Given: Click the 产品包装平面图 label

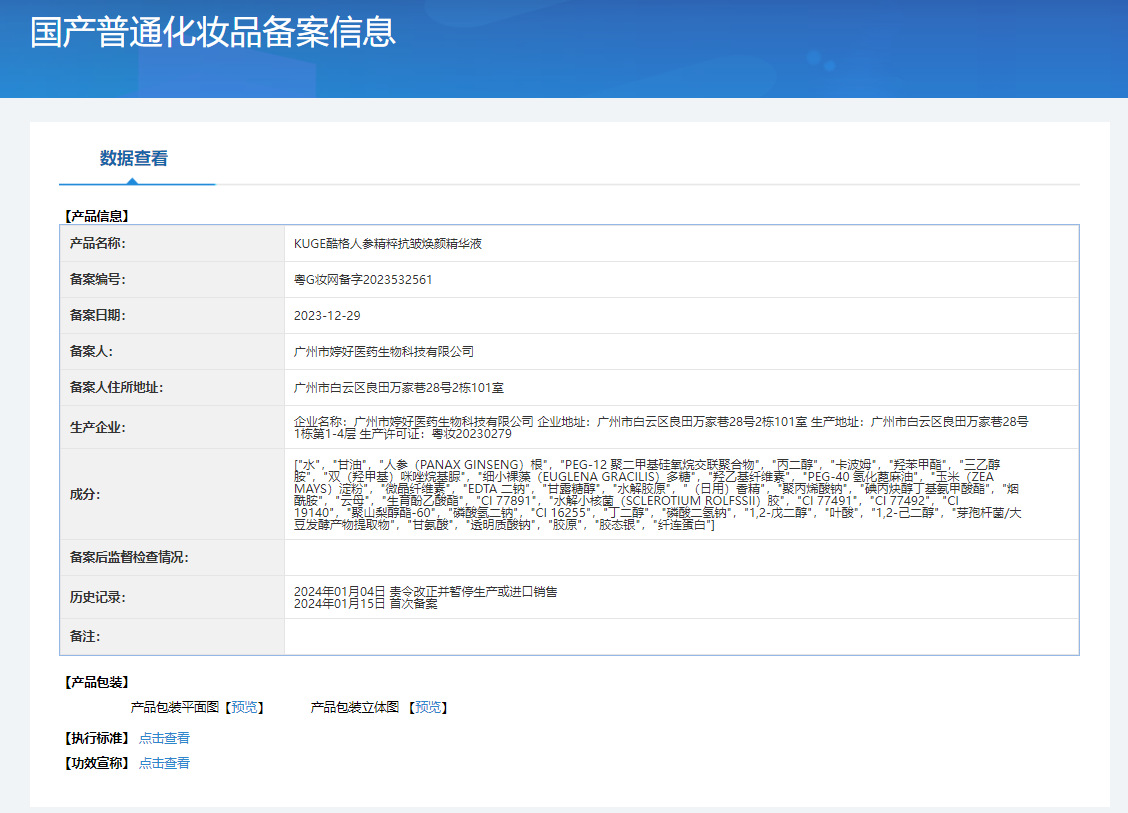Looking at the screenshot, I should pos(175,707).
